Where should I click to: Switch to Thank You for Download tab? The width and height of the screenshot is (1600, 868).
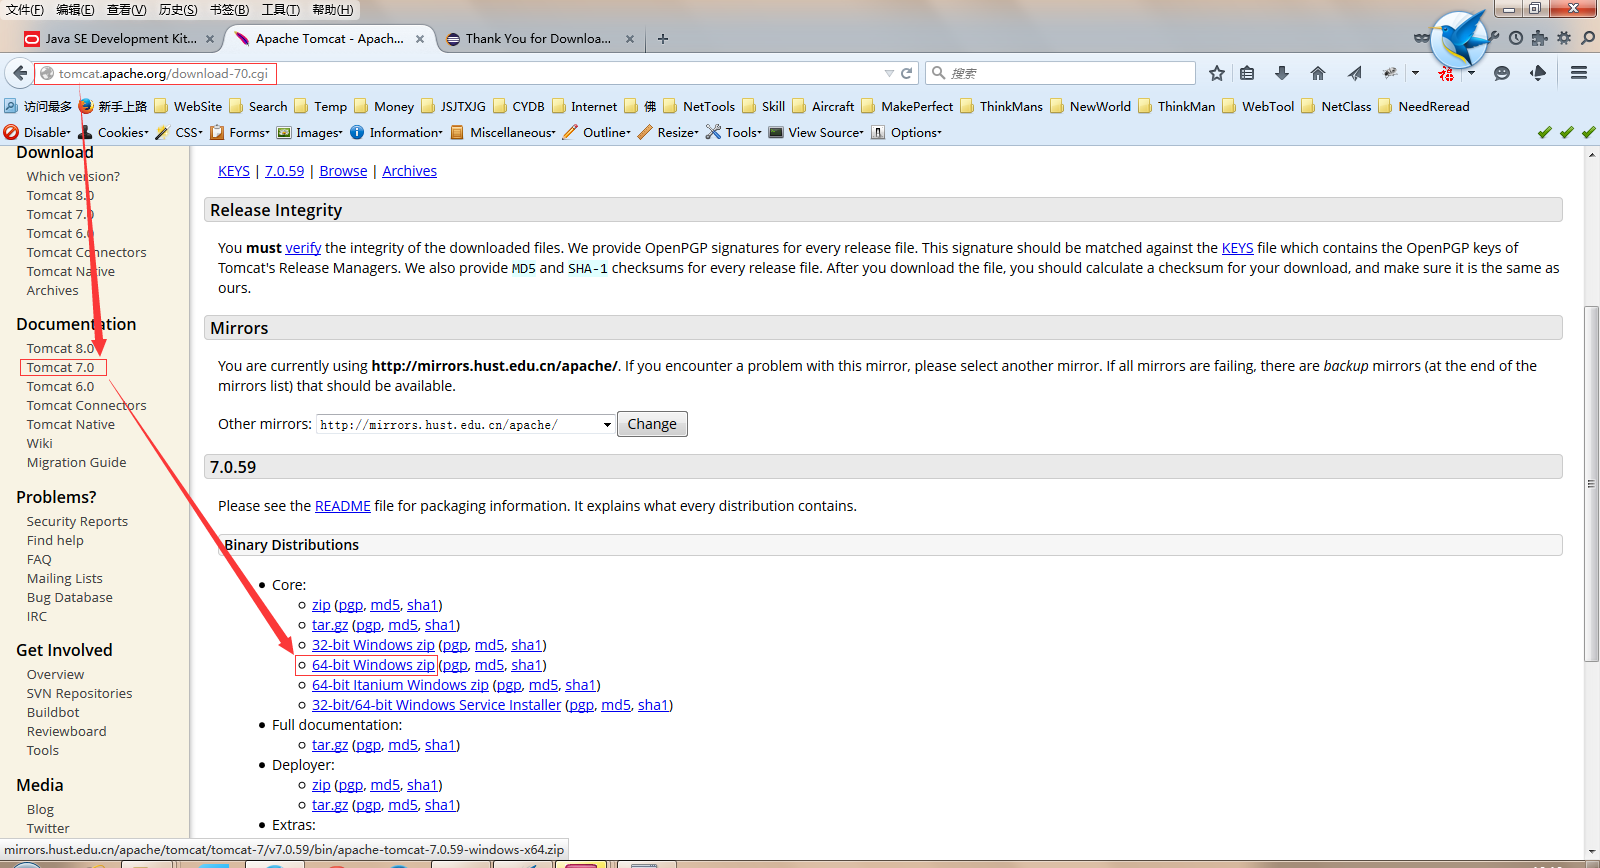coord(538,39)
